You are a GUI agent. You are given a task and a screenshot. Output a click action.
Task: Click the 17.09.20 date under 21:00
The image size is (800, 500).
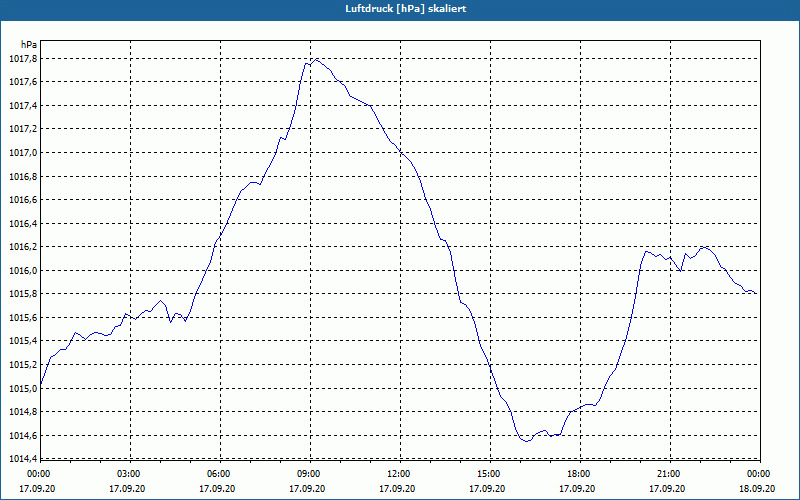(x=667, y=488)
